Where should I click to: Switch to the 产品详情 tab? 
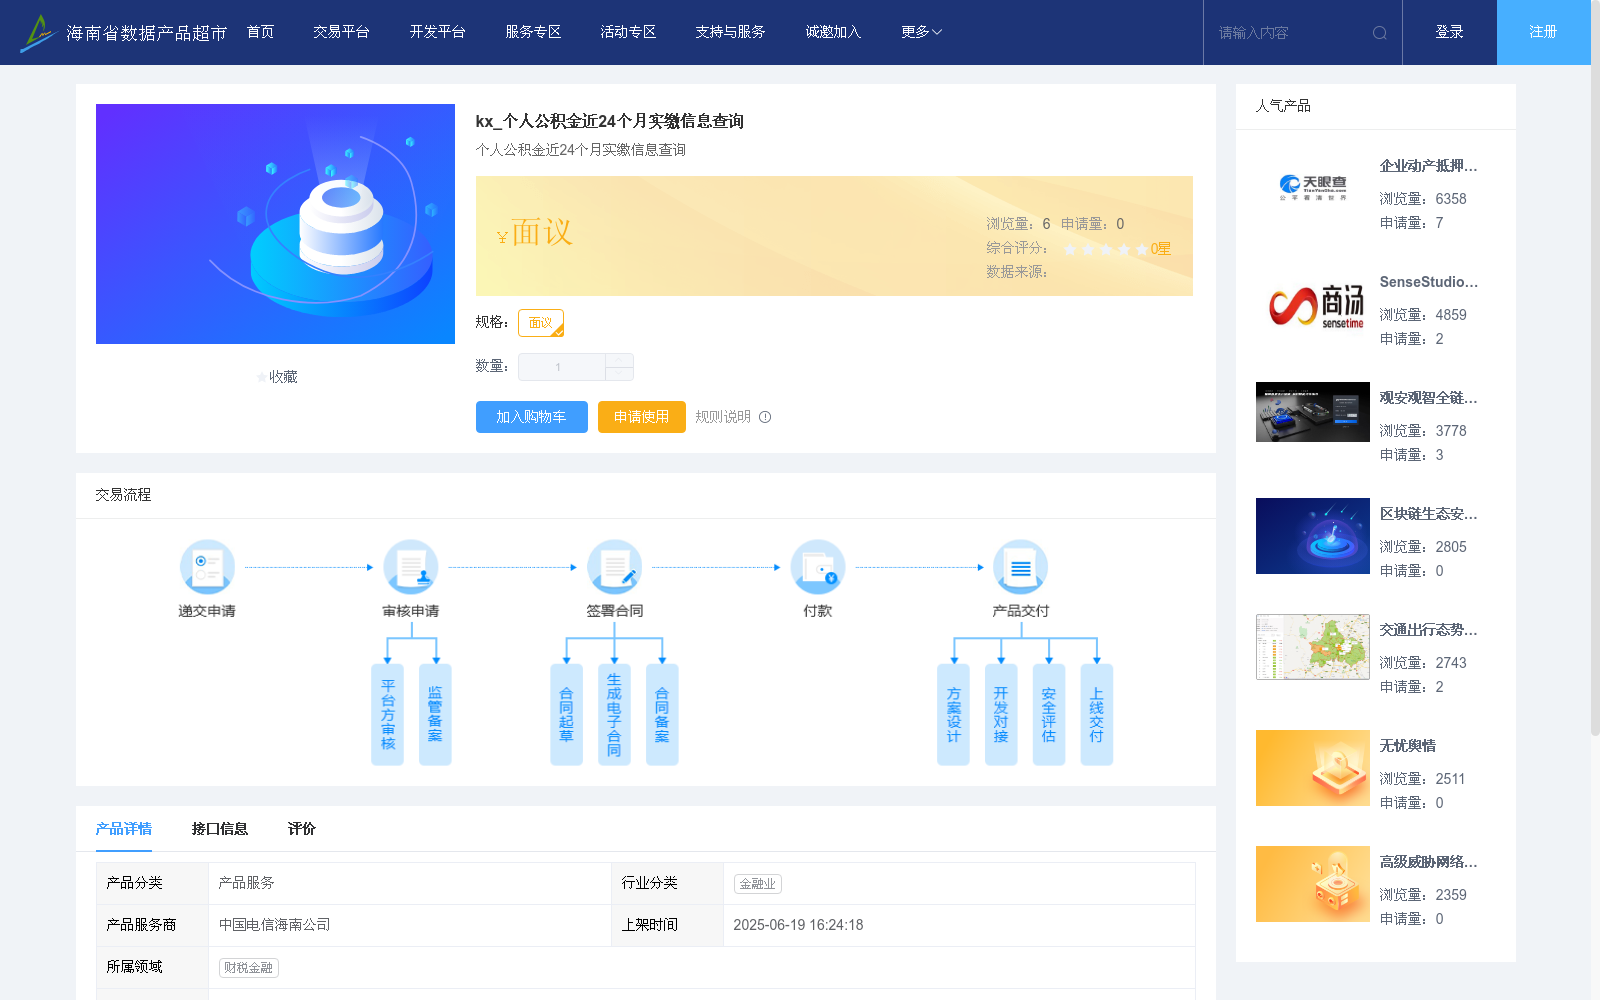pos(124,829)
